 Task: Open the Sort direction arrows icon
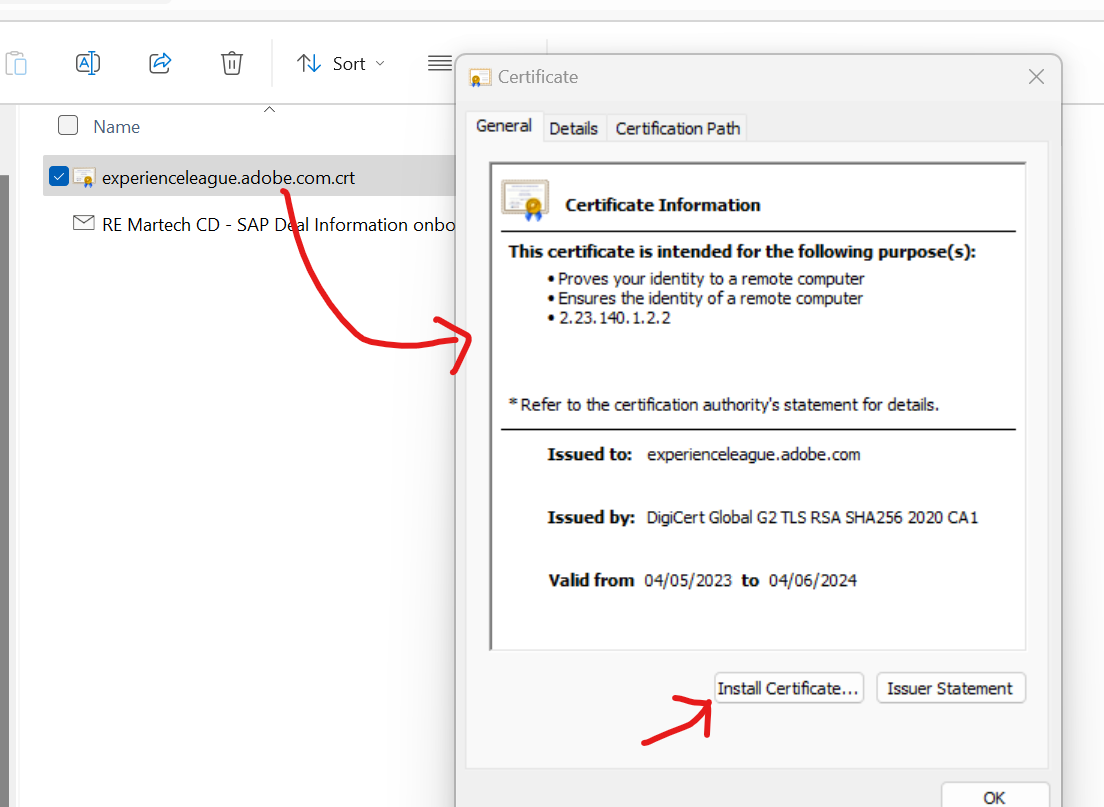307,62
